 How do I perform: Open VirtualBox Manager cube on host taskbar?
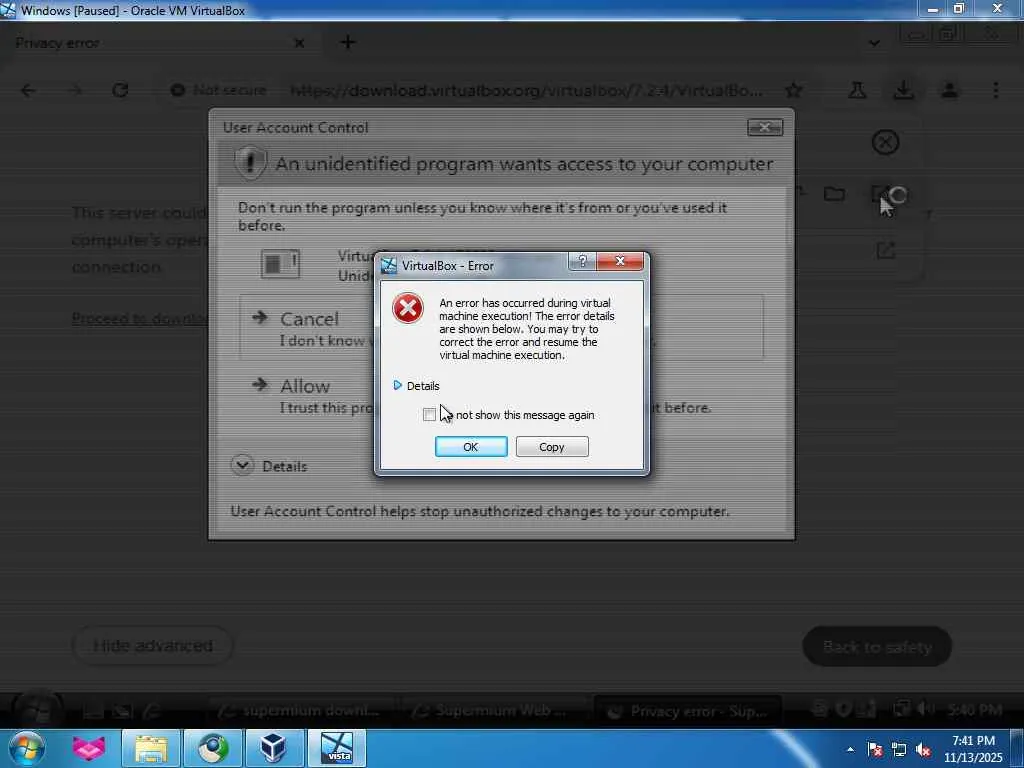click(x=274, y=748)
